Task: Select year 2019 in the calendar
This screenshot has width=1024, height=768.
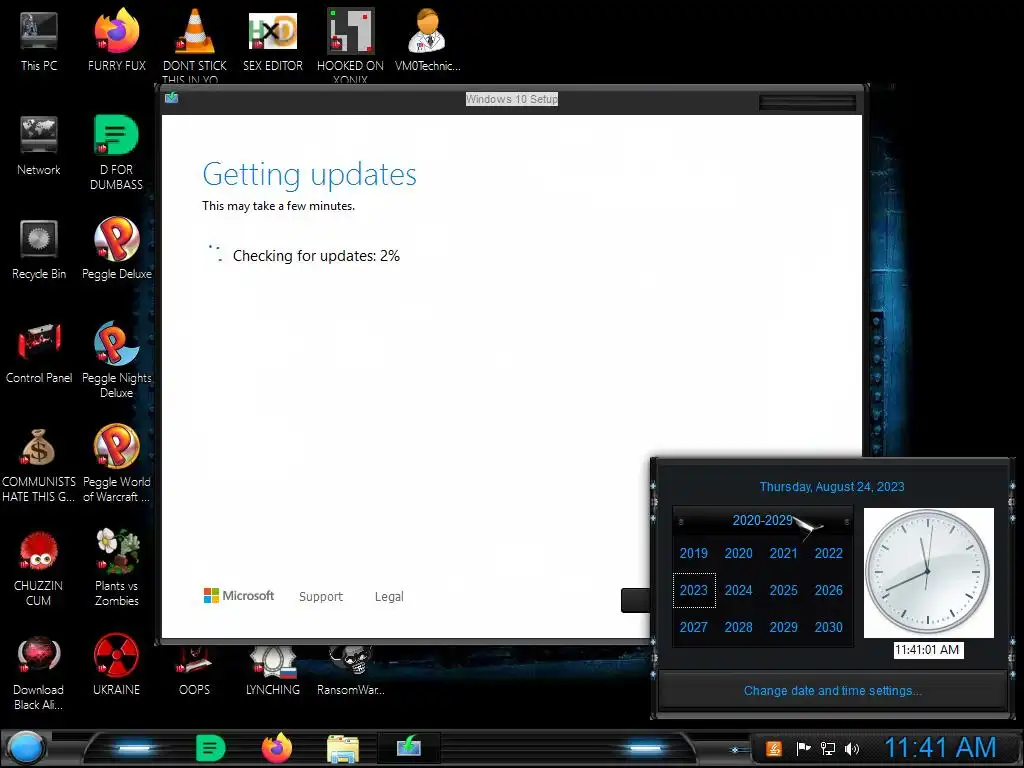Action: click(694, 553)
